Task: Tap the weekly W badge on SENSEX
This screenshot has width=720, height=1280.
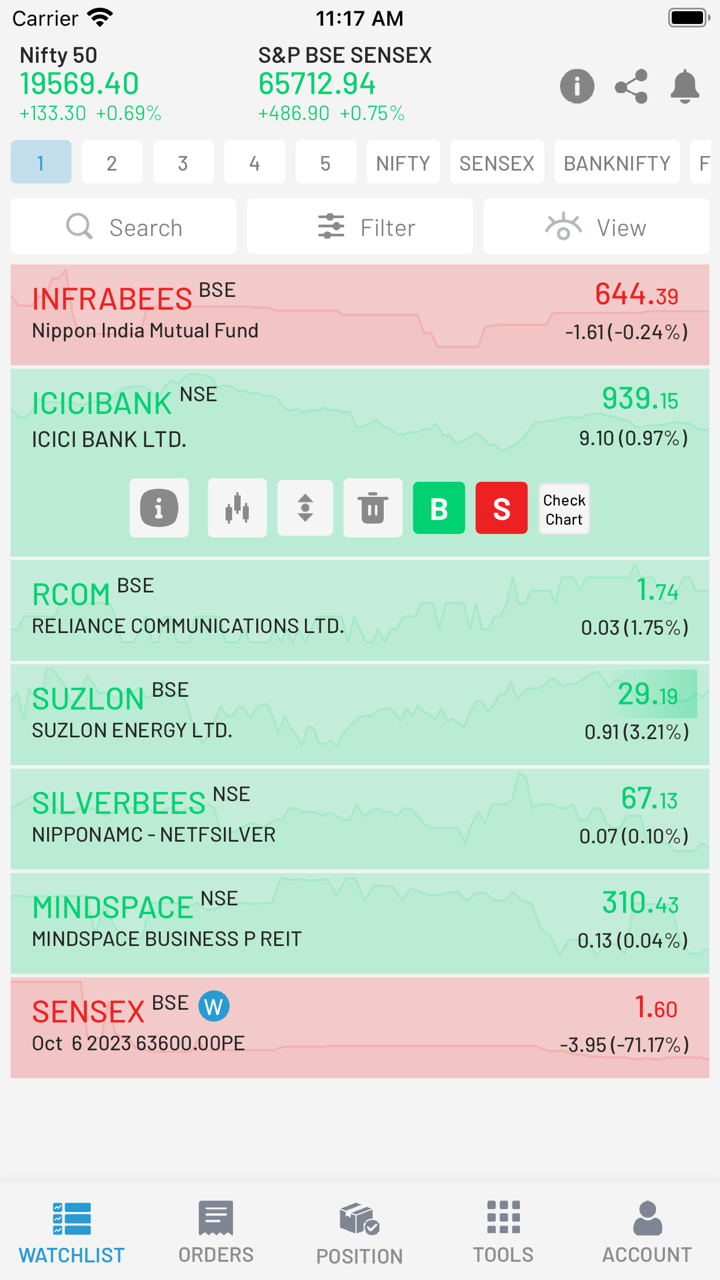Action: (213, 1005)
